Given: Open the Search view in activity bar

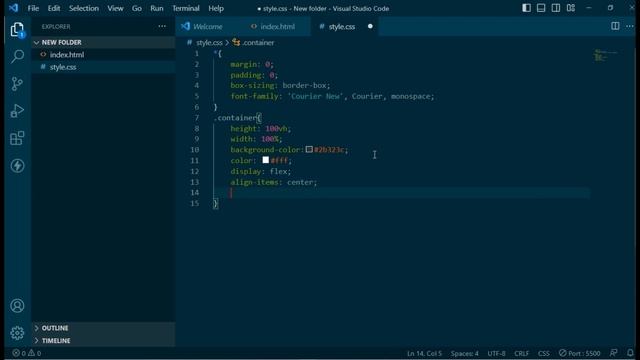Looking at the screenshot, I should click(17, 56).
